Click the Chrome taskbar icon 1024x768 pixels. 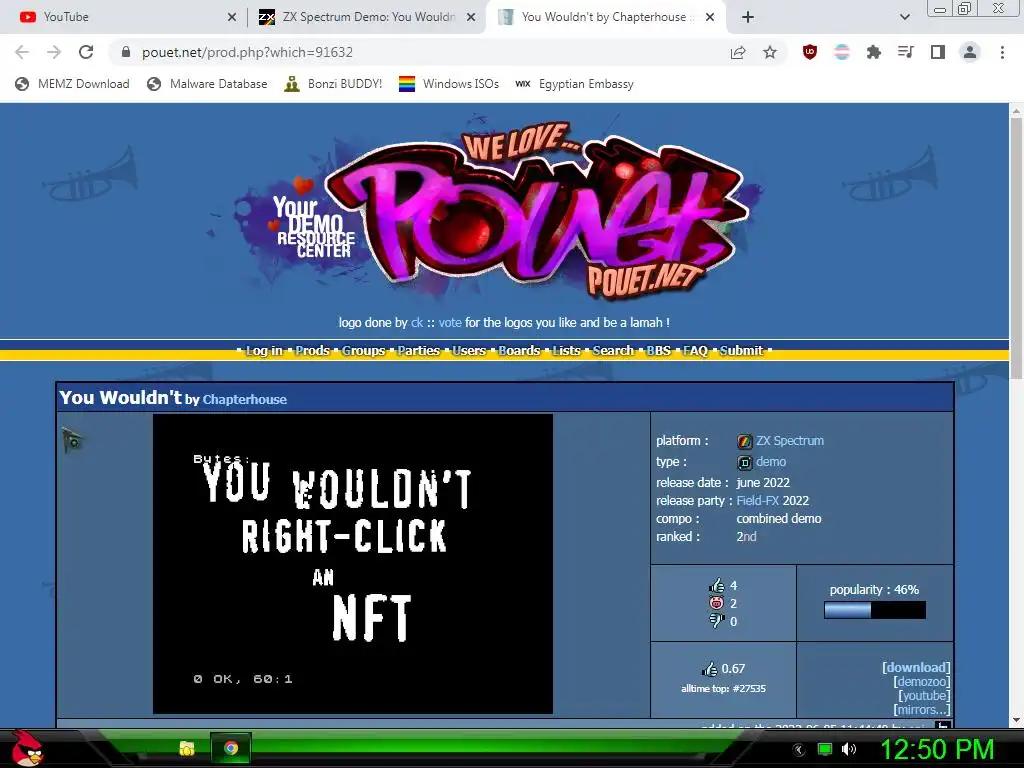[x=231, y=748]
